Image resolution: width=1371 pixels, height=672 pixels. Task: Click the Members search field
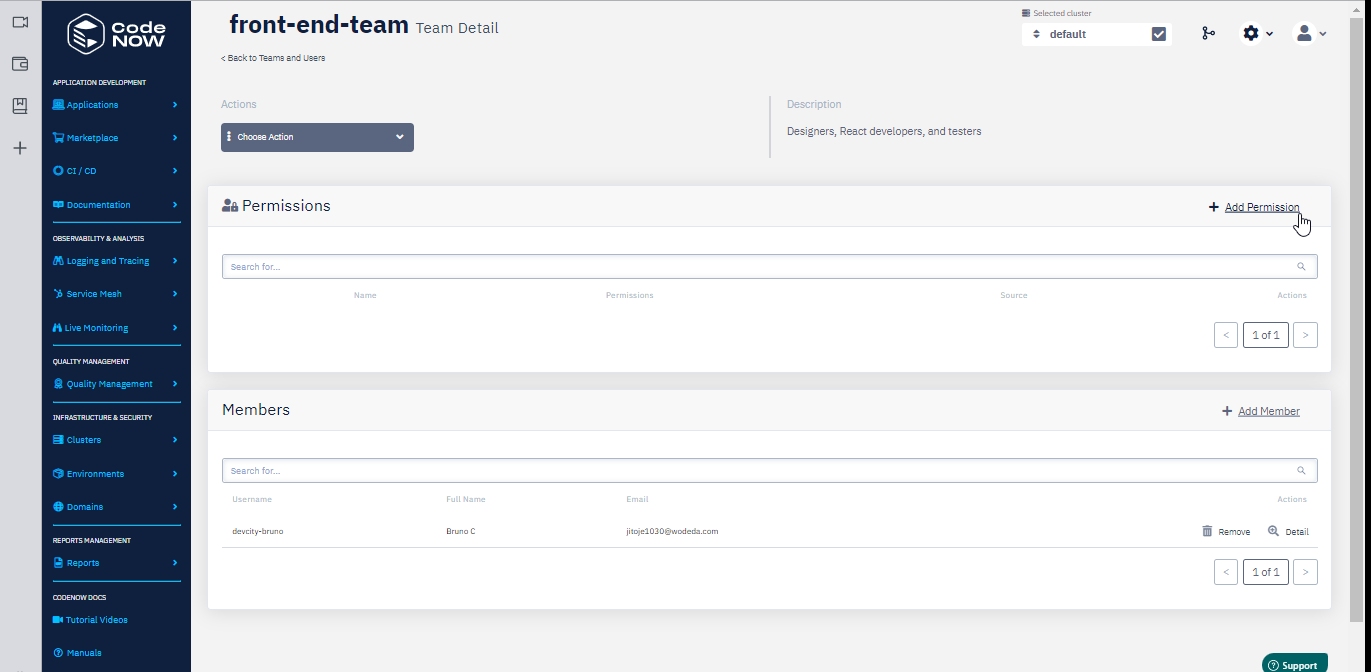point(769,471)
